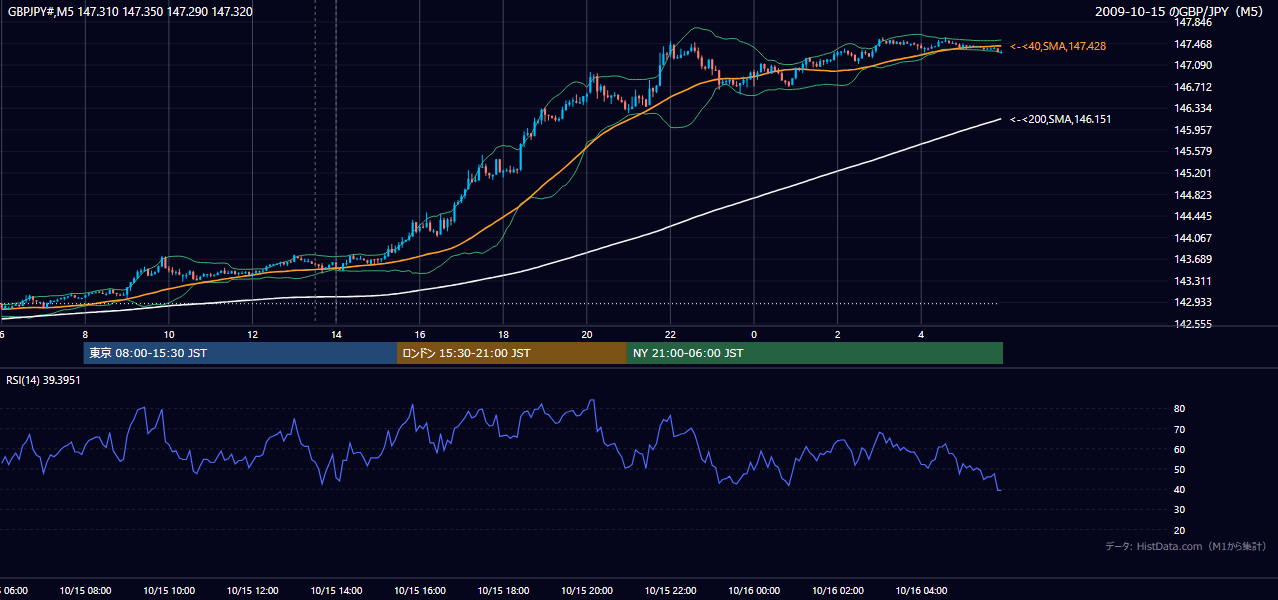Screen dimensions: 1278x600
Task: Click the RSI axis level 60
Action: pos(1179,449)
